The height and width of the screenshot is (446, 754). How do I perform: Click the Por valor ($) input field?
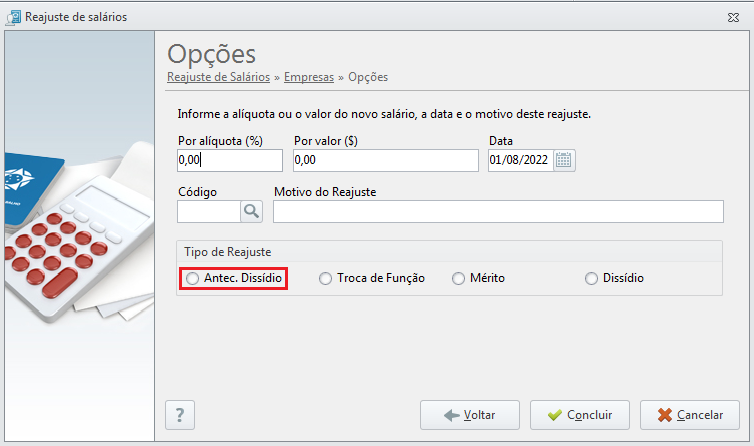[386, 160]
